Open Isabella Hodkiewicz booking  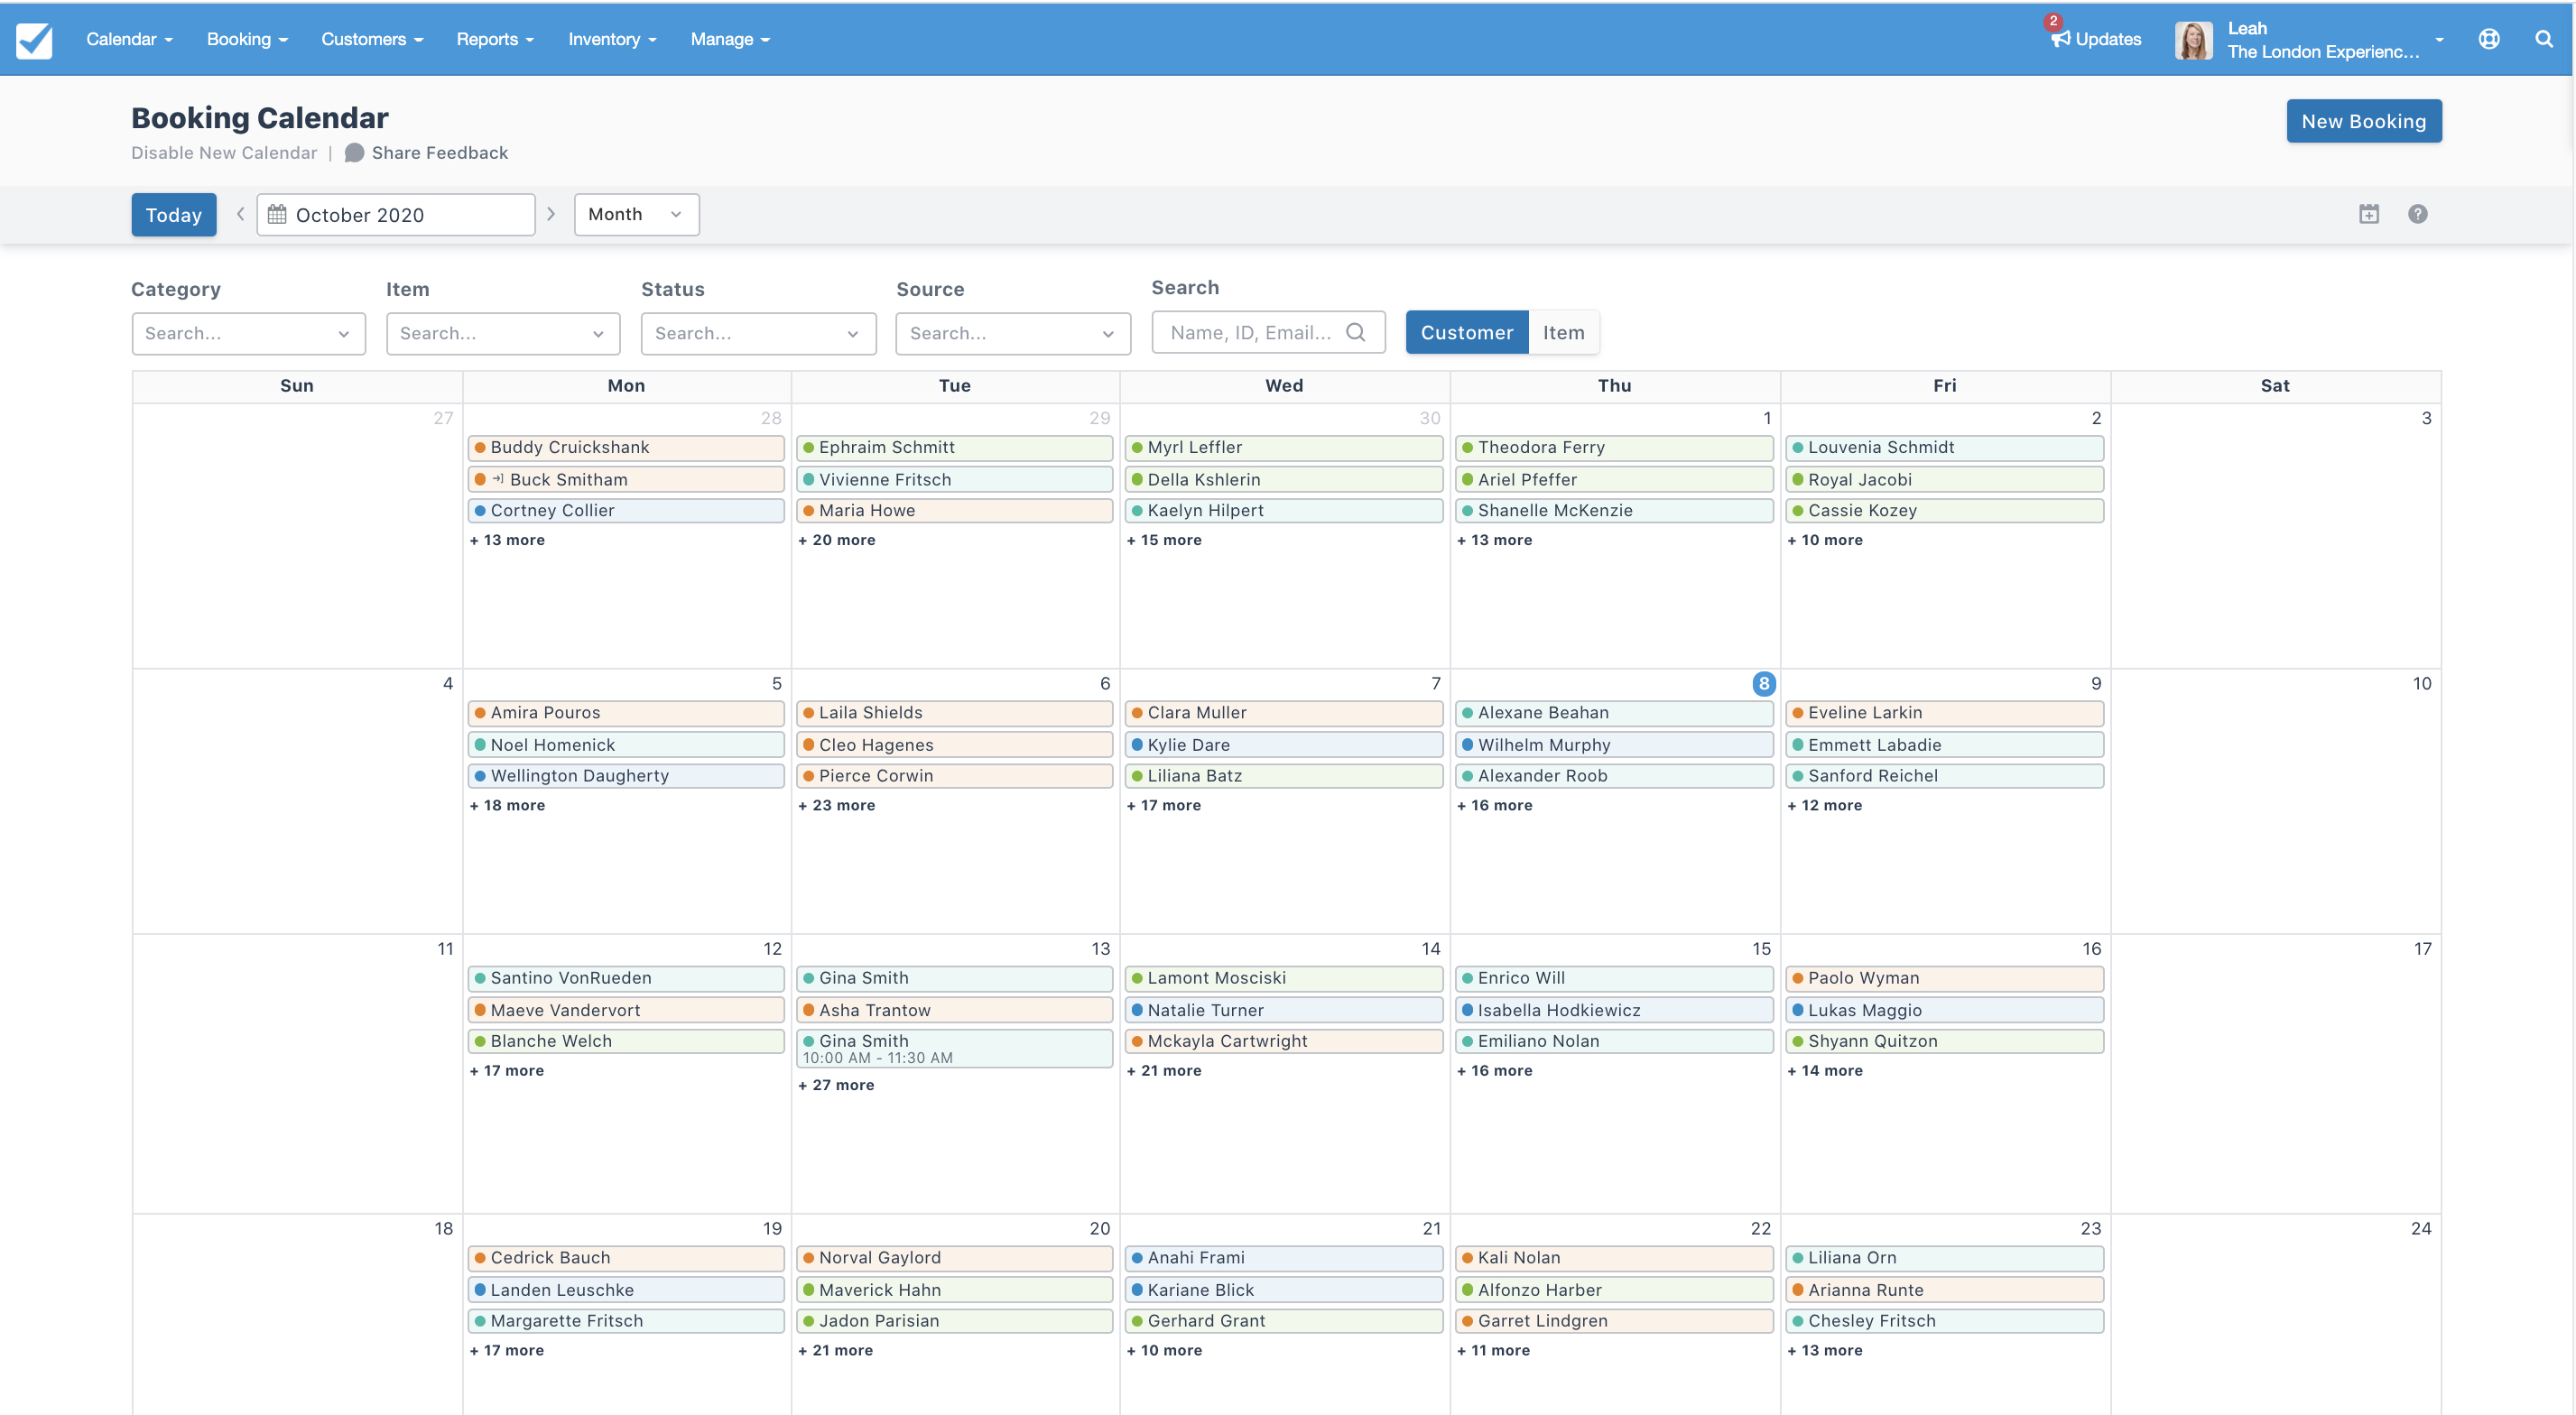[x=1614, y=1009]
